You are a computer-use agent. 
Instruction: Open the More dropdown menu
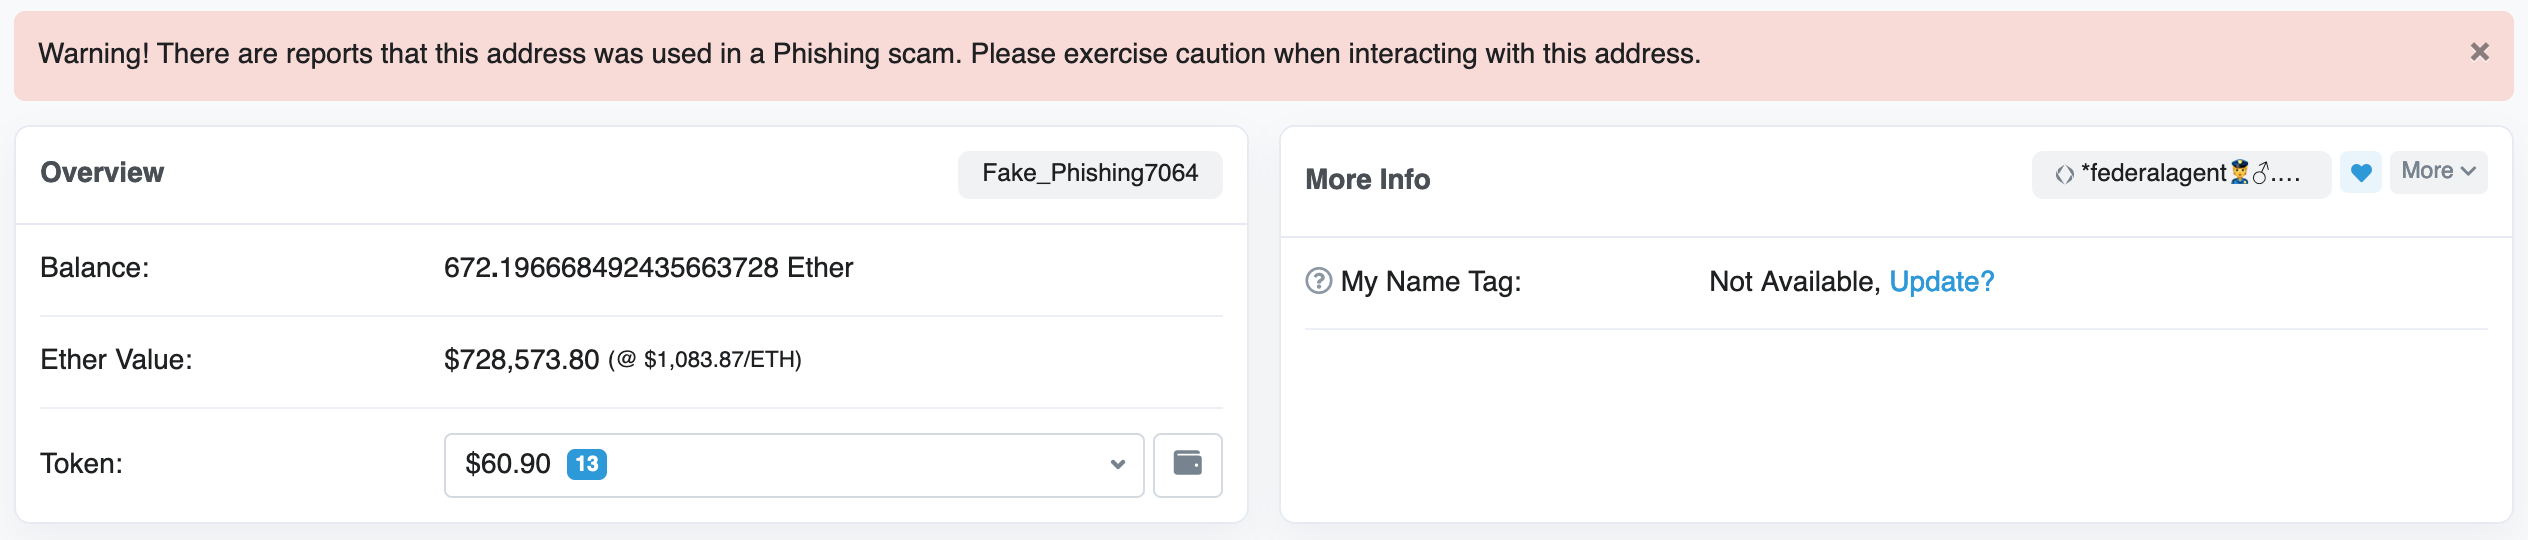click(x=2438, y=172)
